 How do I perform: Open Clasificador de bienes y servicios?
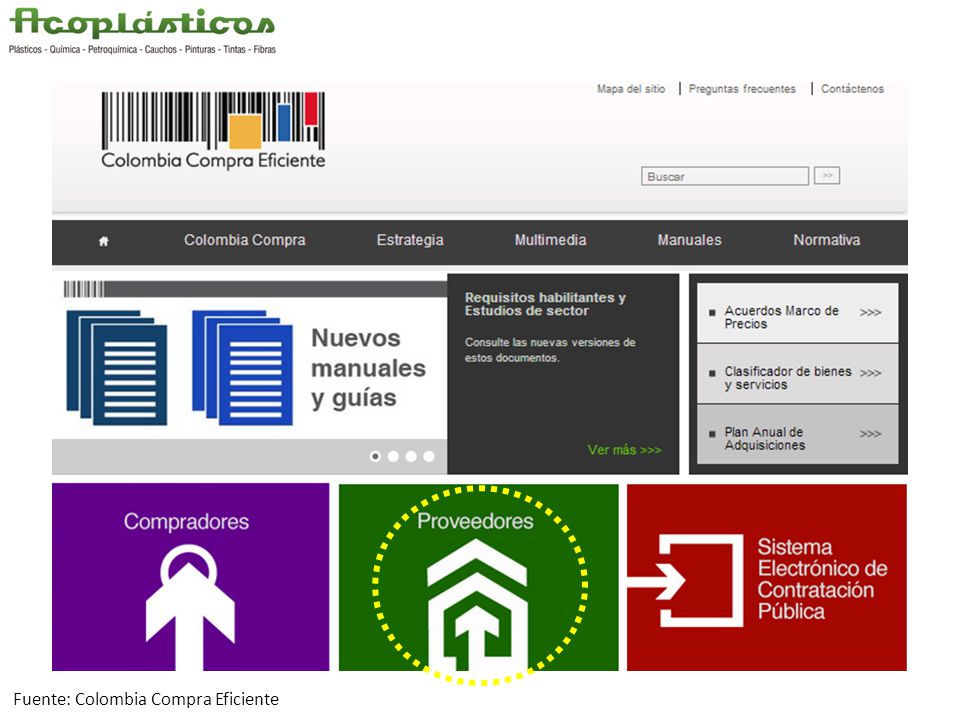(787, 378)
